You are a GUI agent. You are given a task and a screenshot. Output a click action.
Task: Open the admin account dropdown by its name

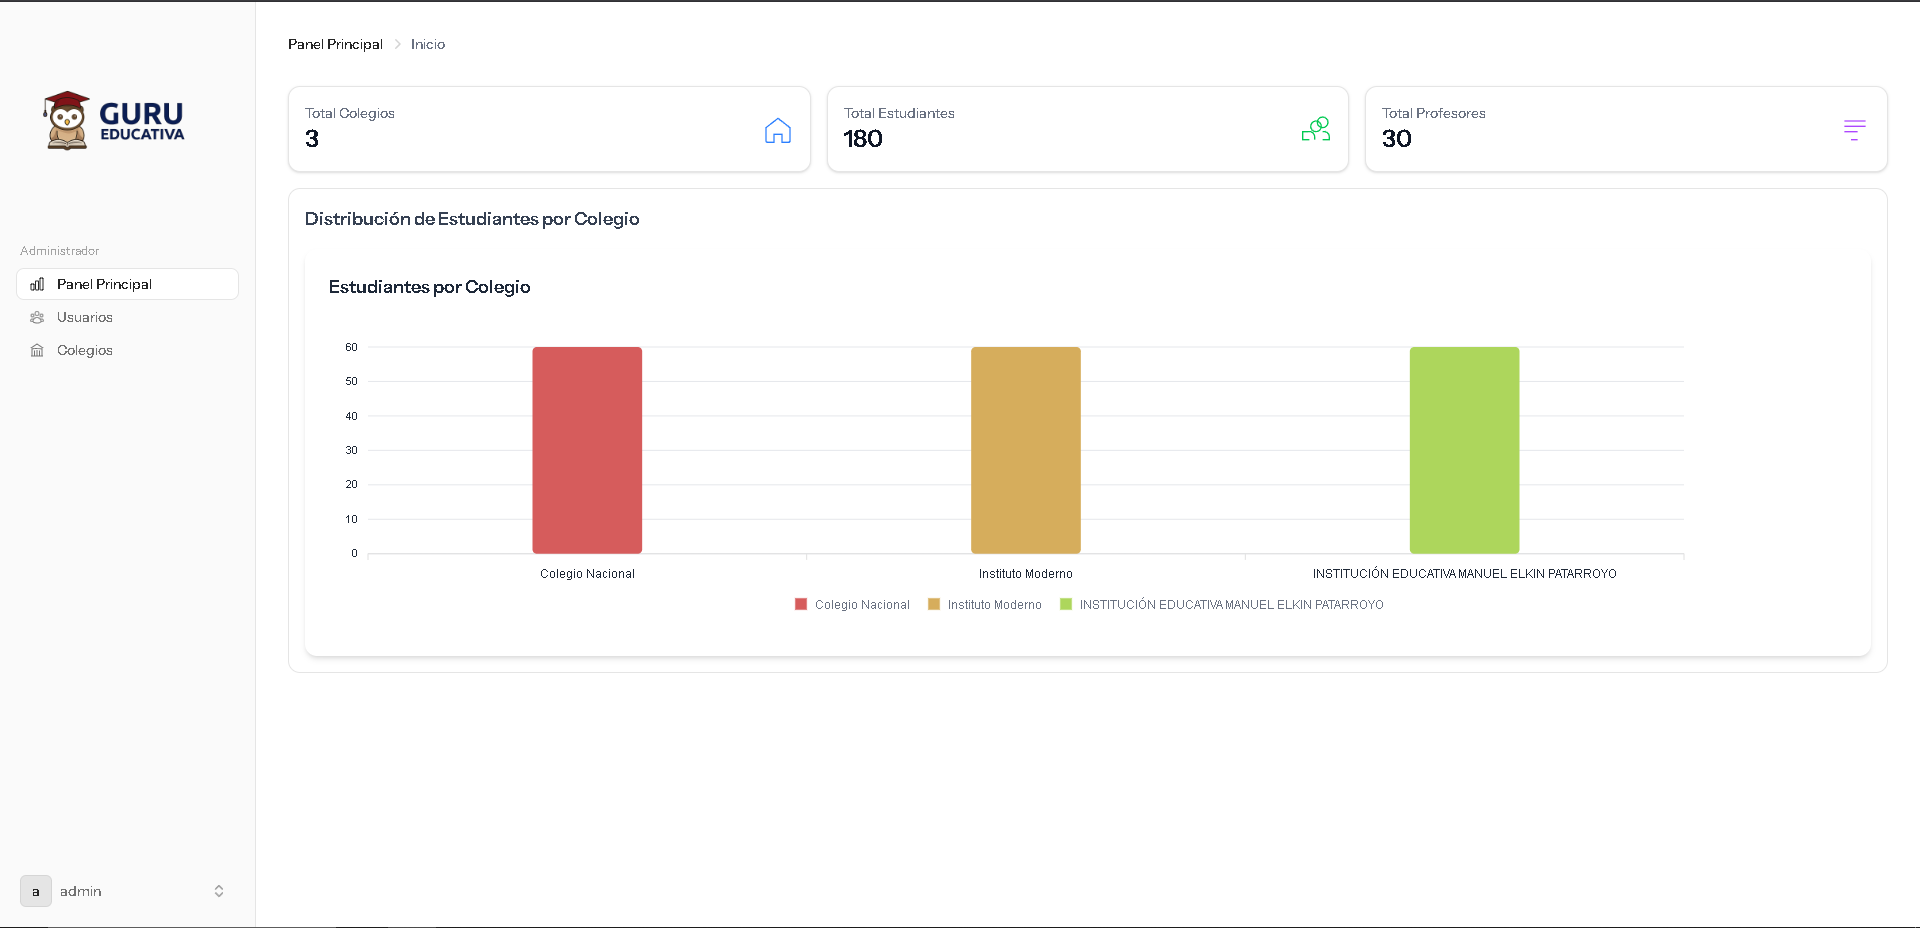81,891
